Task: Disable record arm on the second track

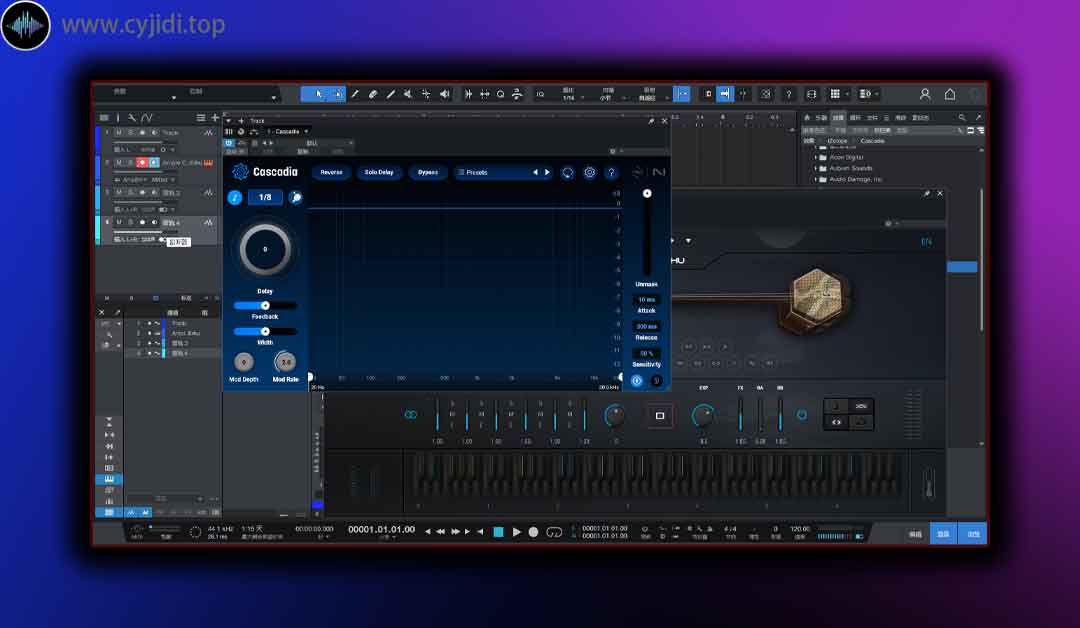Action: click(x=143, y=163)
